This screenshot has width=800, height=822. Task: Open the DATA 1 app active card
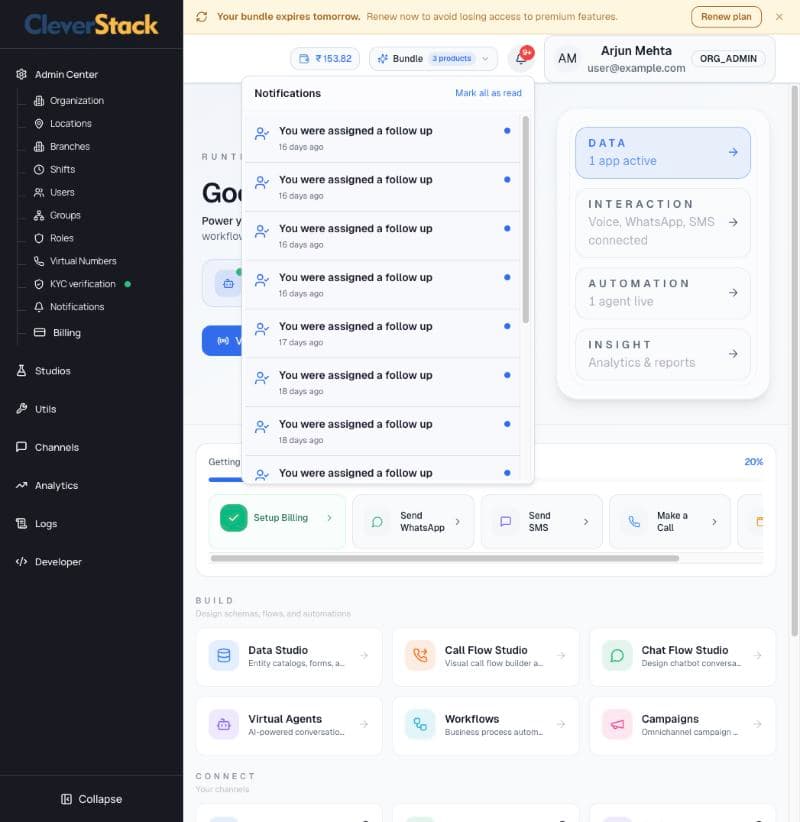pos(663,153)
